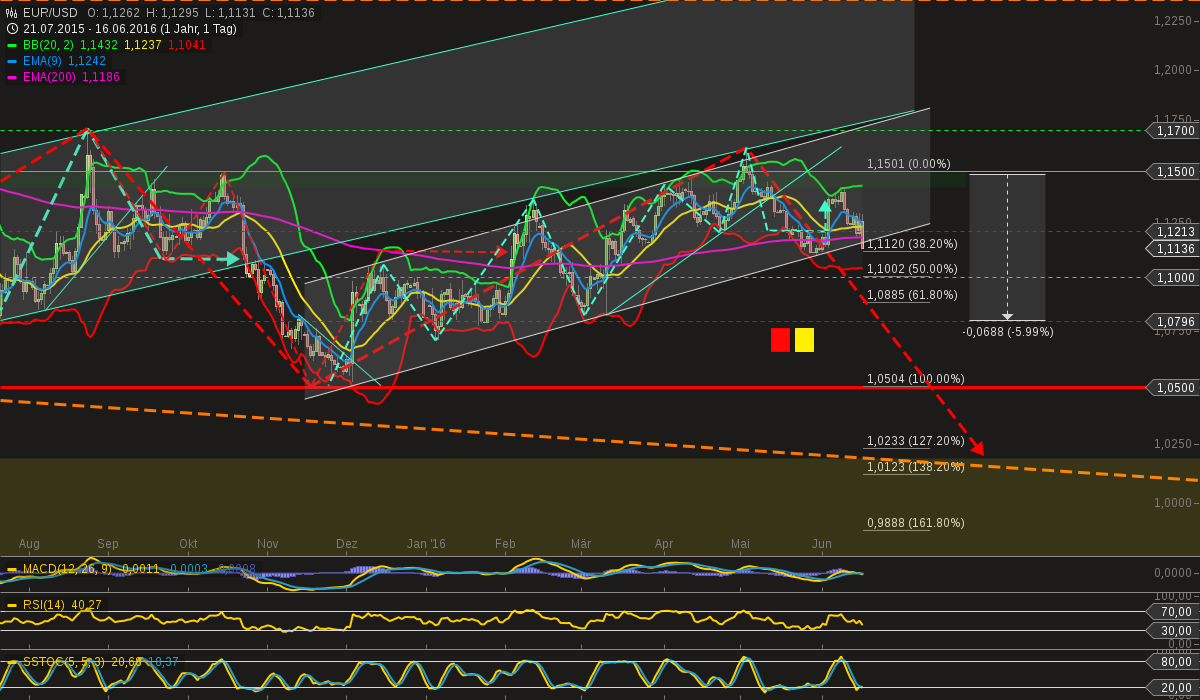
Task: Click the teal dashed right-pointing arrow in October
Action: coord(233,258)
